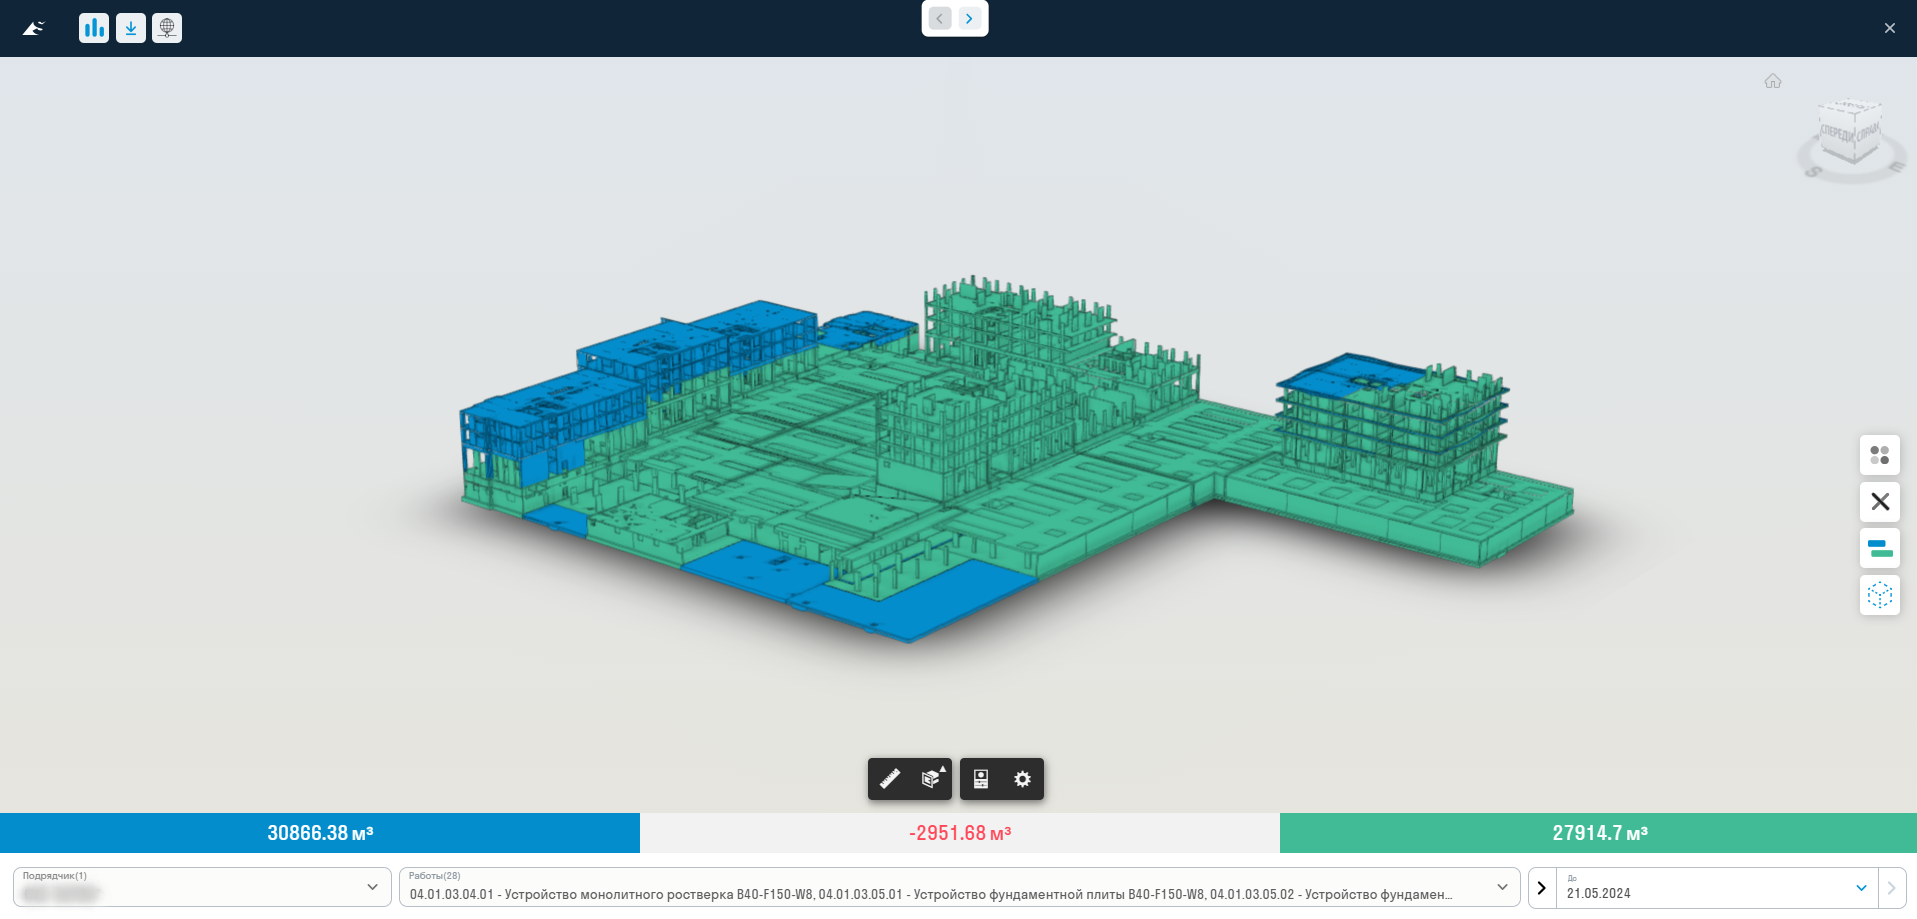The image size is (1917, 919).
Task: Close the viewer with top-right X
Action: coord(1890,28)
